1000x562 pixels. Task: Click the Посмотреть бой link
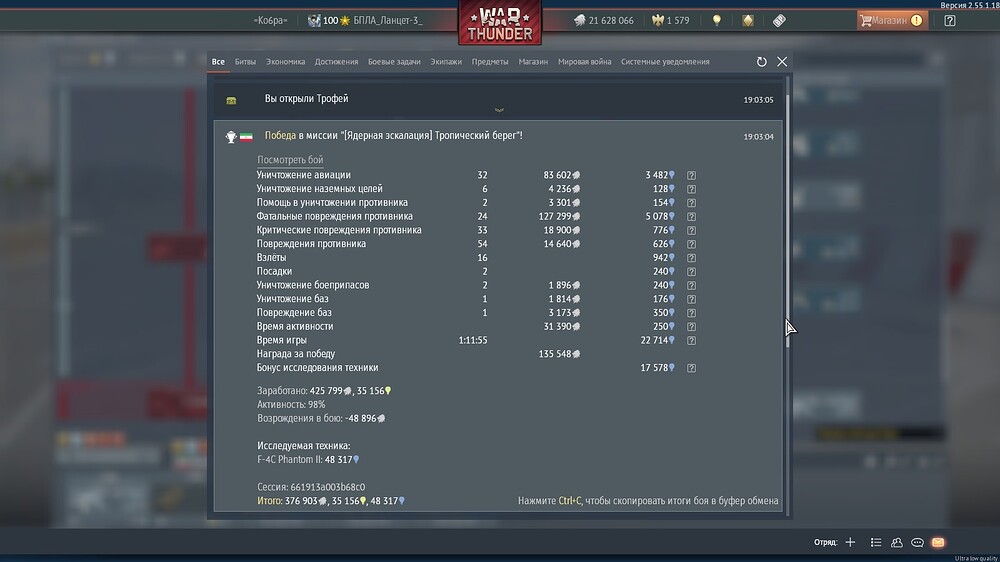pos(290,160)
